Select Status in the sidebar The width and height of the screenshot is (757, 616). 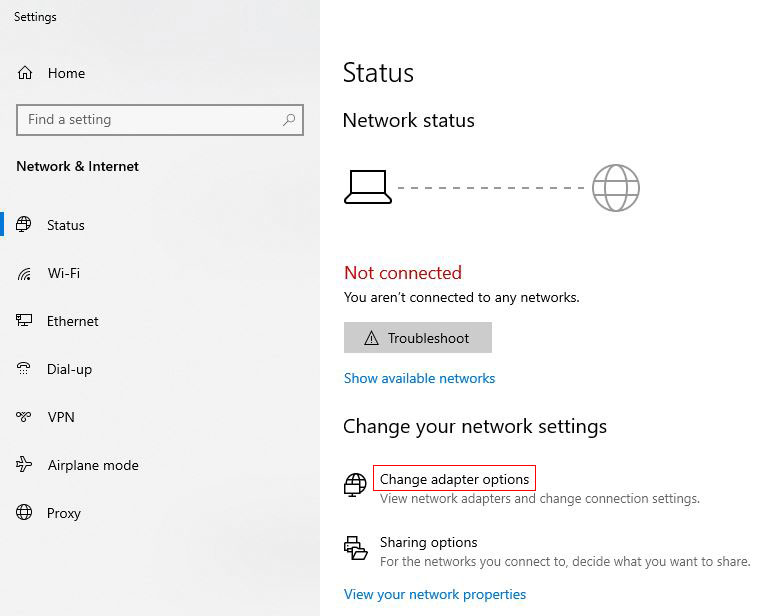coord(65,225)
